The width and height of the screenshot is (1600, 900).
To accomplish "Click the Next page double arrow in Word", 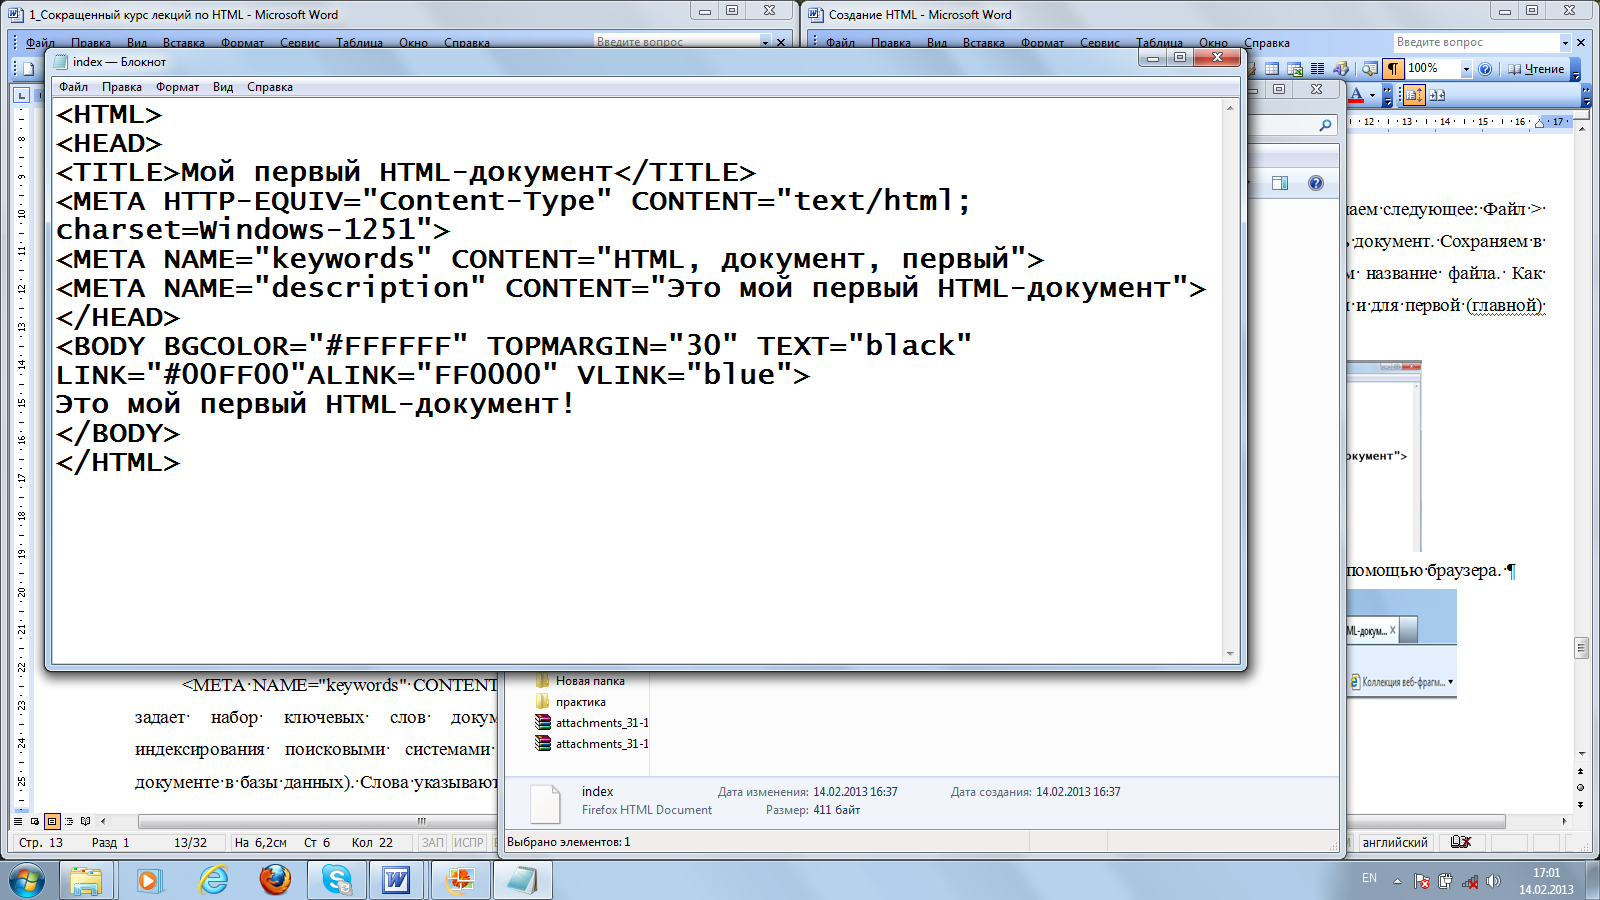I will pyautogui.click(x=1580, y=804).
